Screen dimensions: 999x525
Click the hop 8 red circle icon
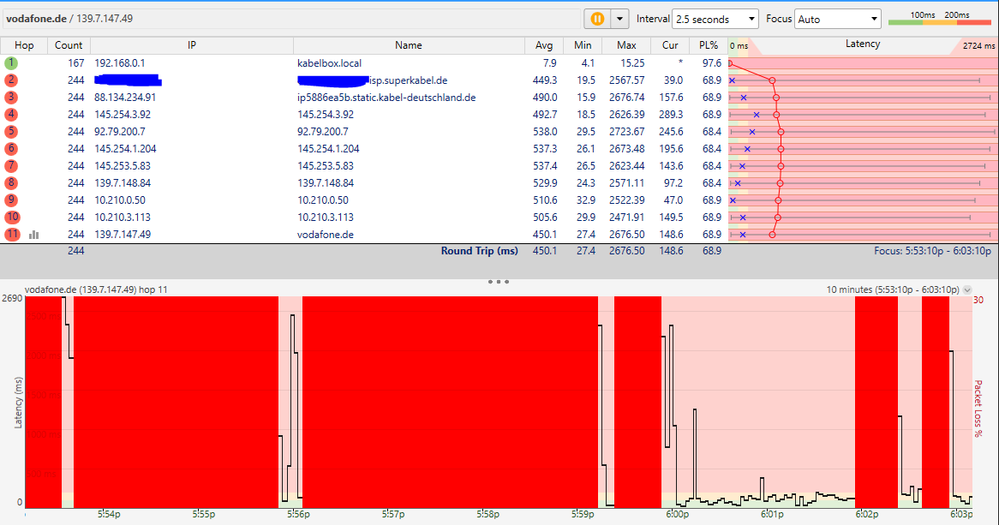(11, 183)
